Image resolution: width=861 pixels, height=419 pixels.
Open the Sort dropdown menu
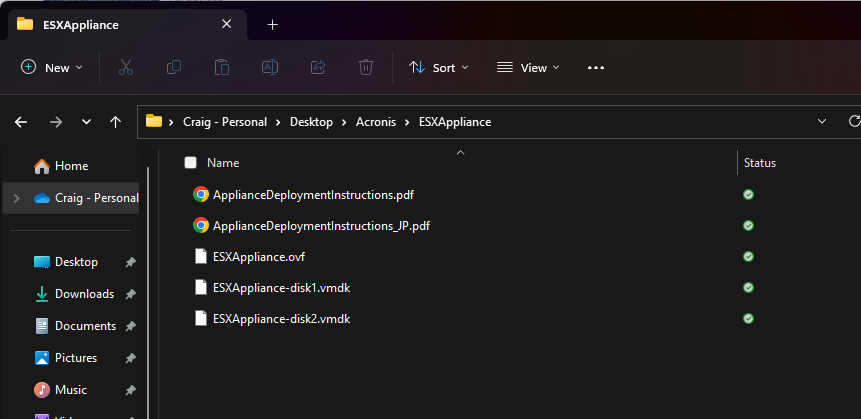[439, 68]
